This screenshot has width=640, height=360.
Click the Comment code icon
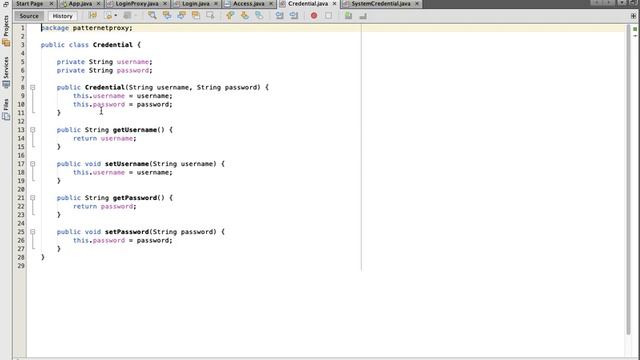[x=348, y=16]
